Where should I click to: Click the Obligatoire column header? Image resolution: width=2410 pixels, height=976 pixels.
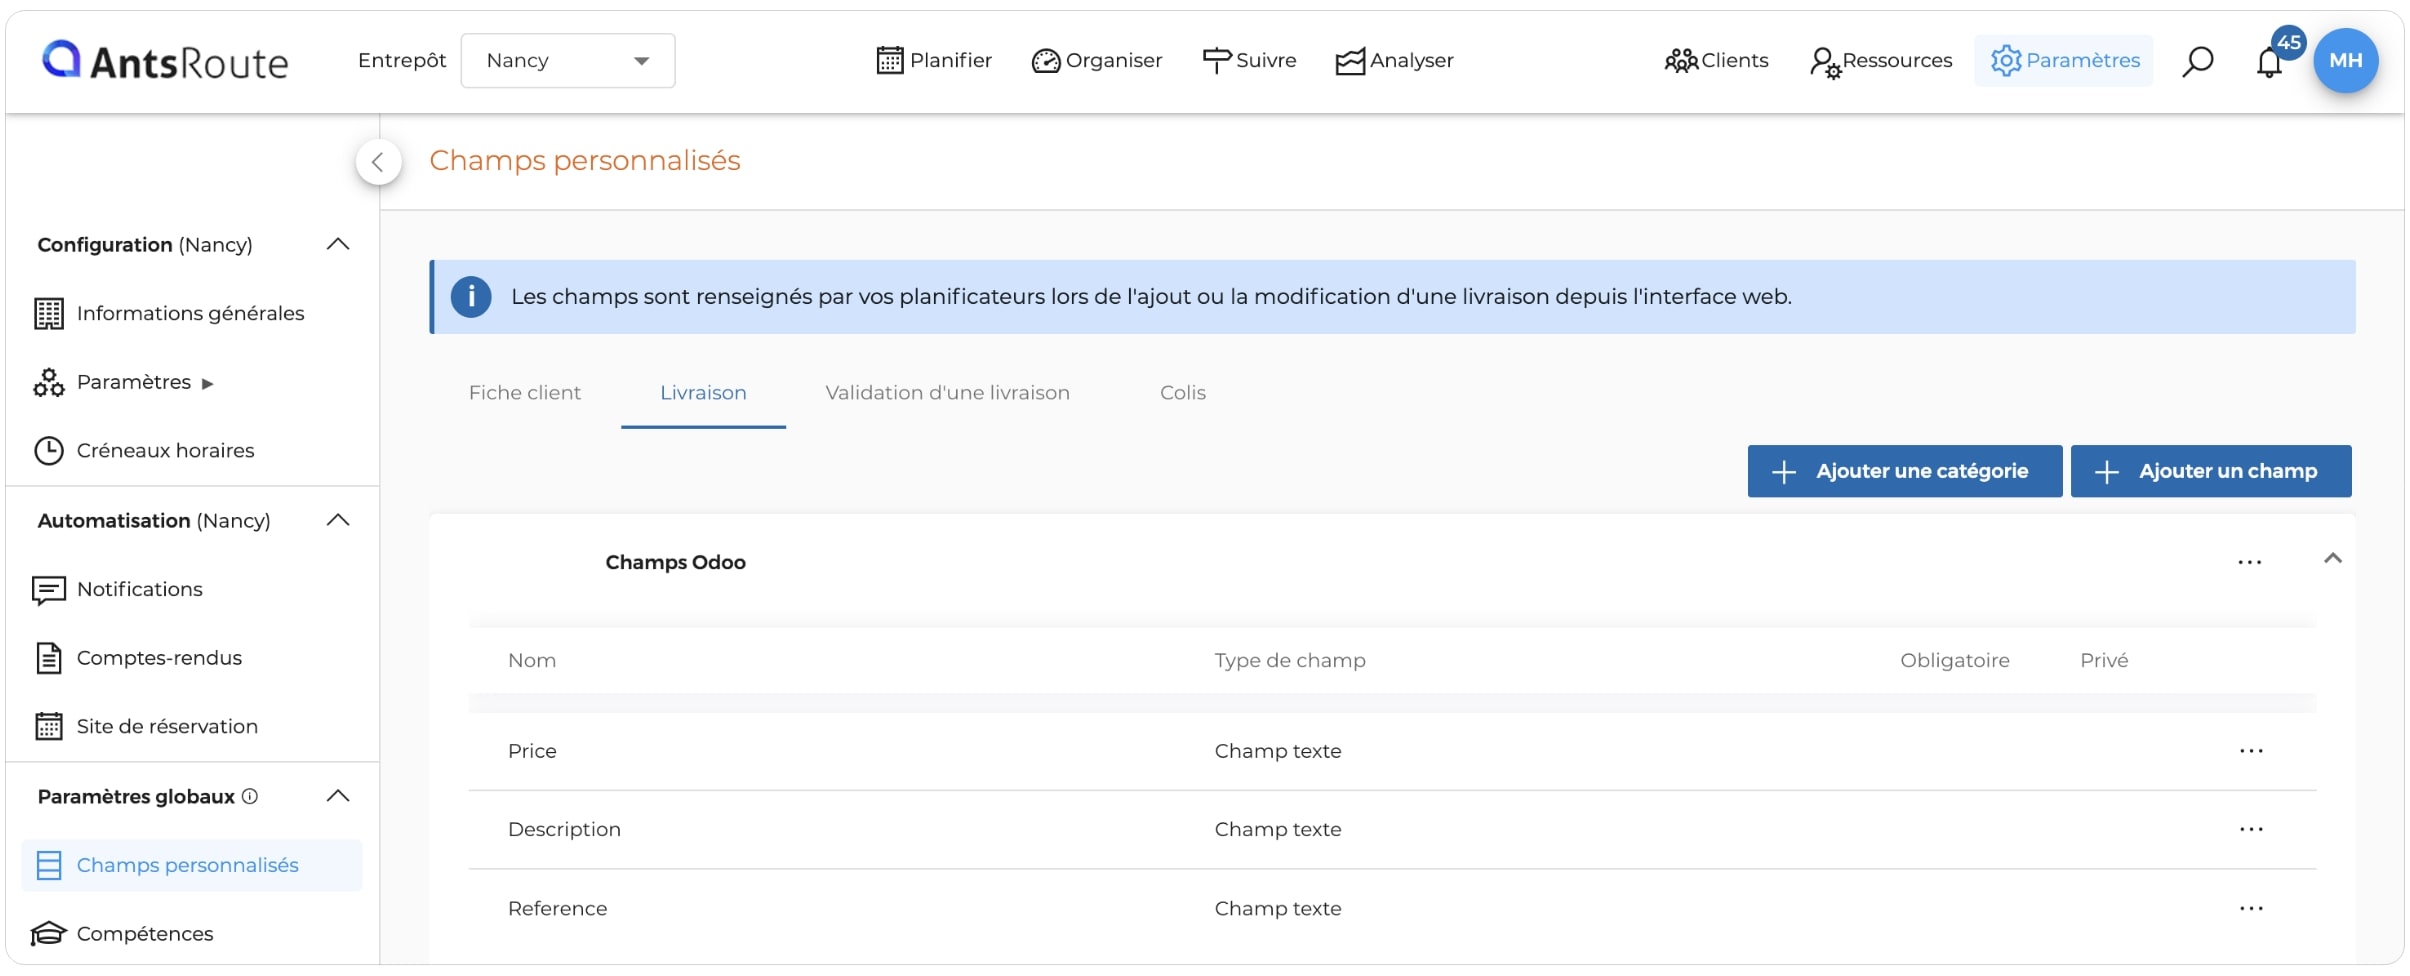click(1955, 661)
